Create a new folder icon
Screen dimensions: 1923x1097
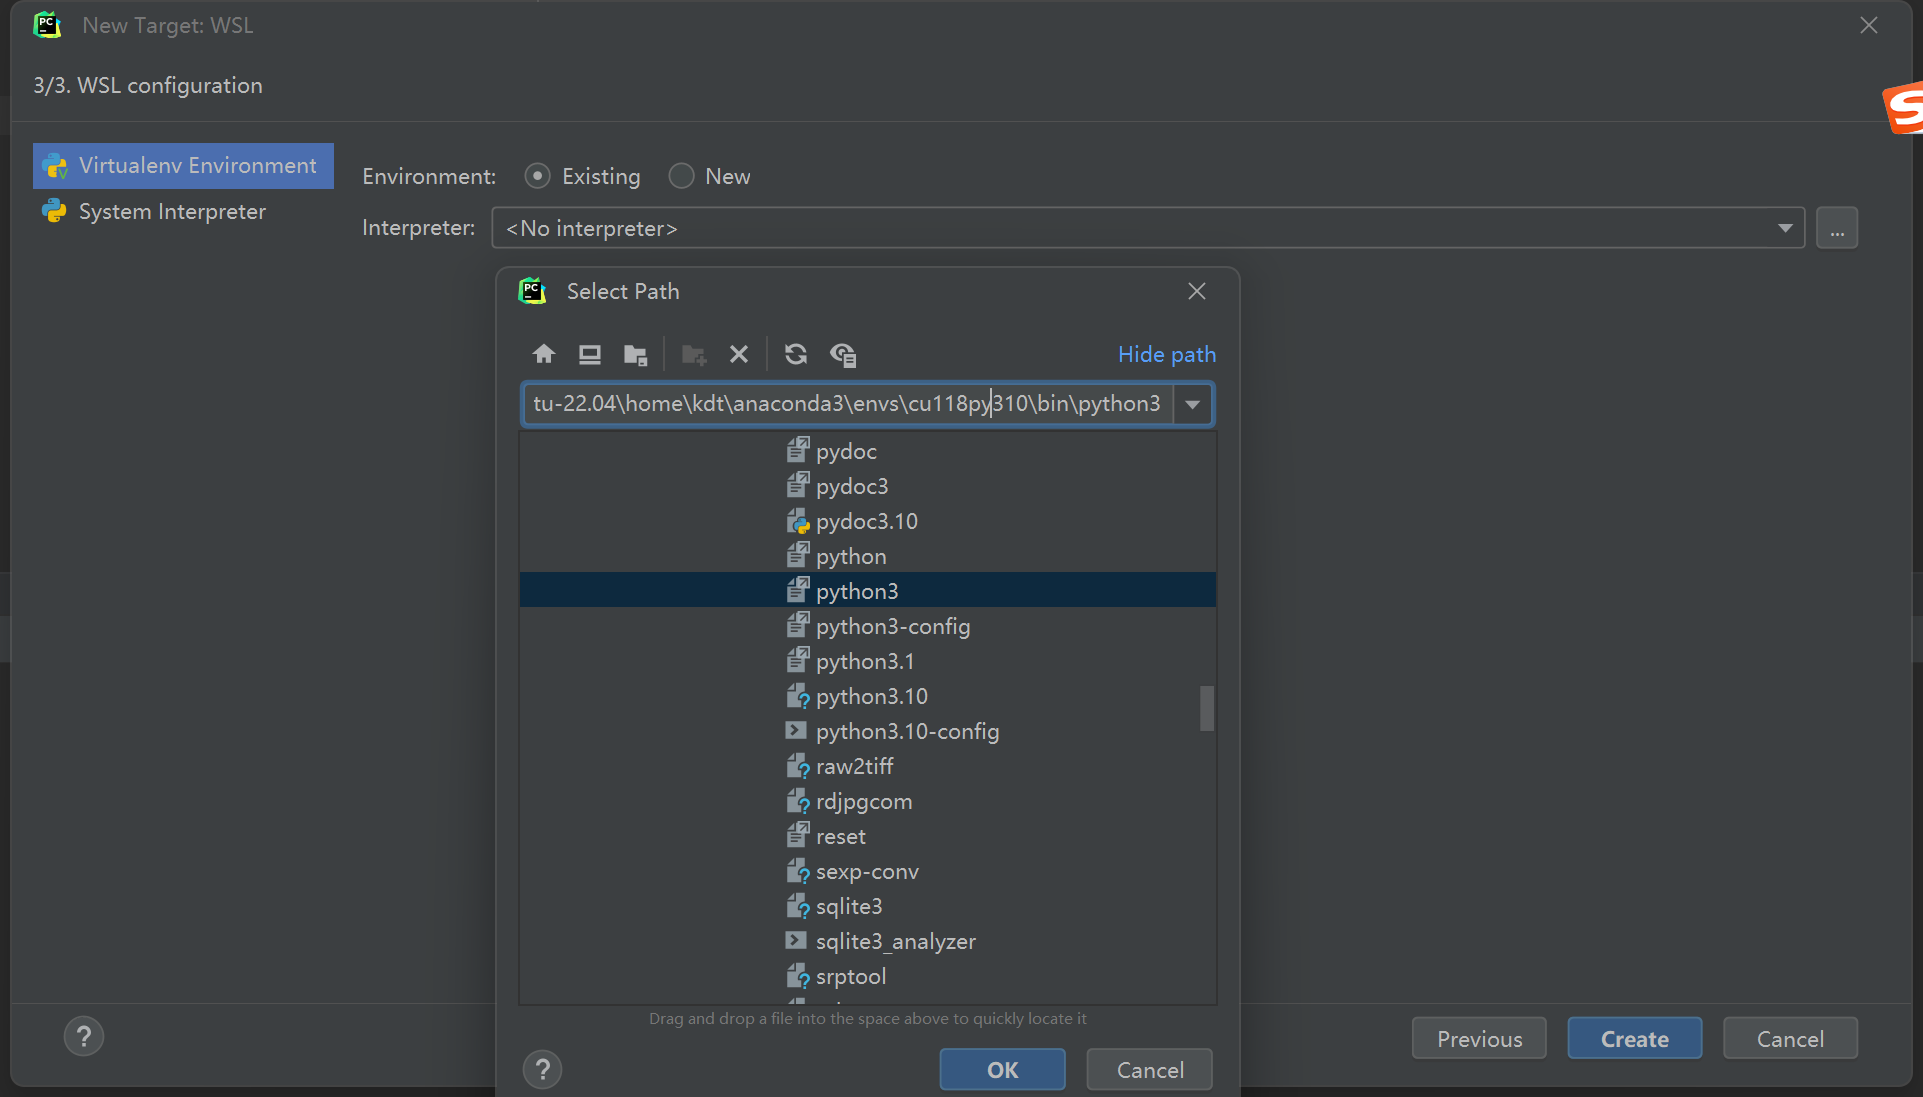694,354
